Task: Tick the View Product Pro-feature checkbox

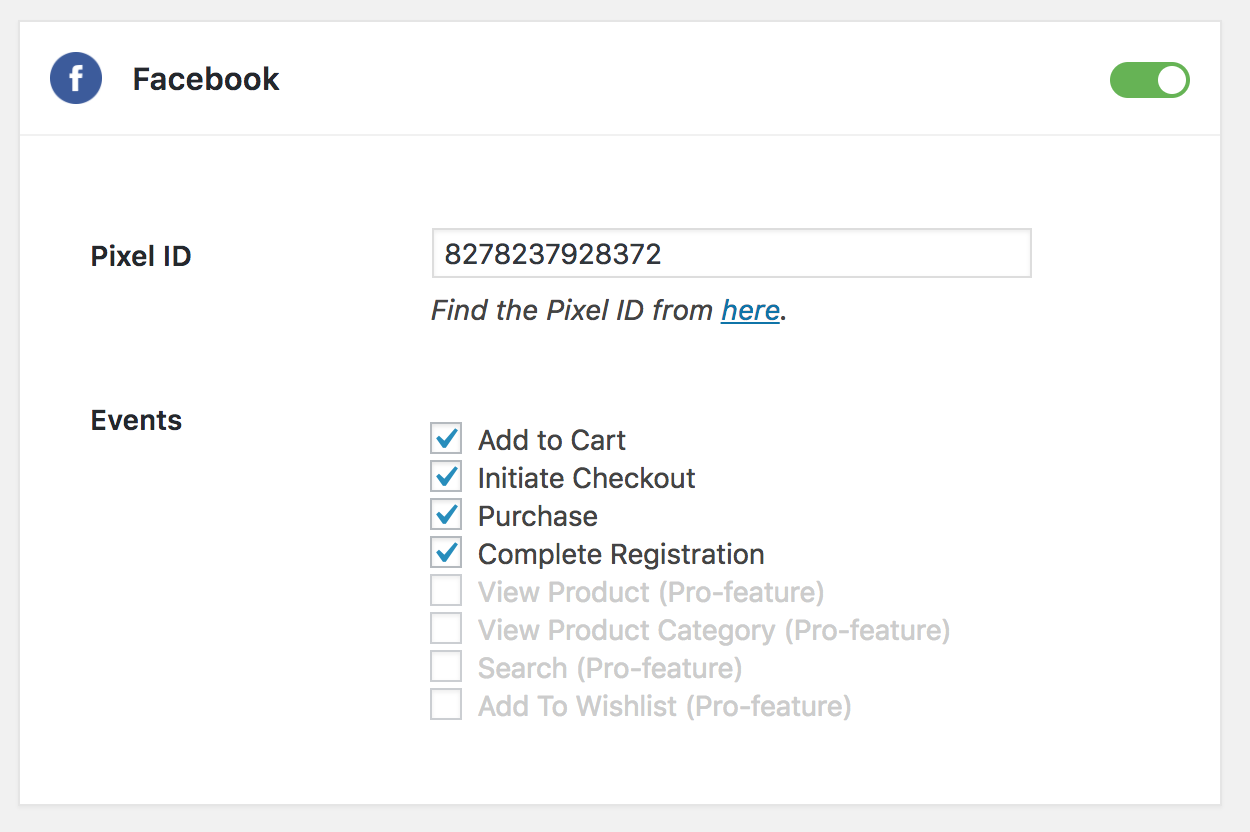Action: (x=446, y=591)
